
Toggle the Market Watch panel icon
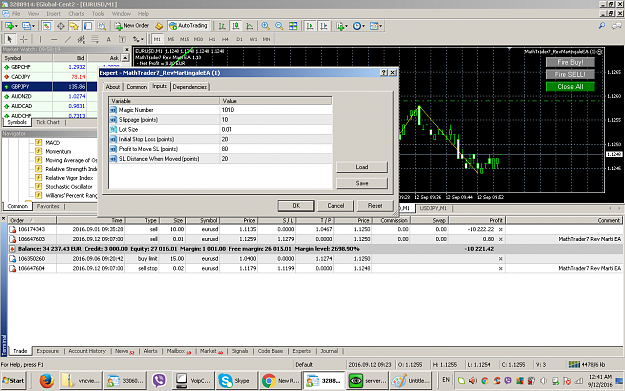pyautogui.click(x=47, y=26)
